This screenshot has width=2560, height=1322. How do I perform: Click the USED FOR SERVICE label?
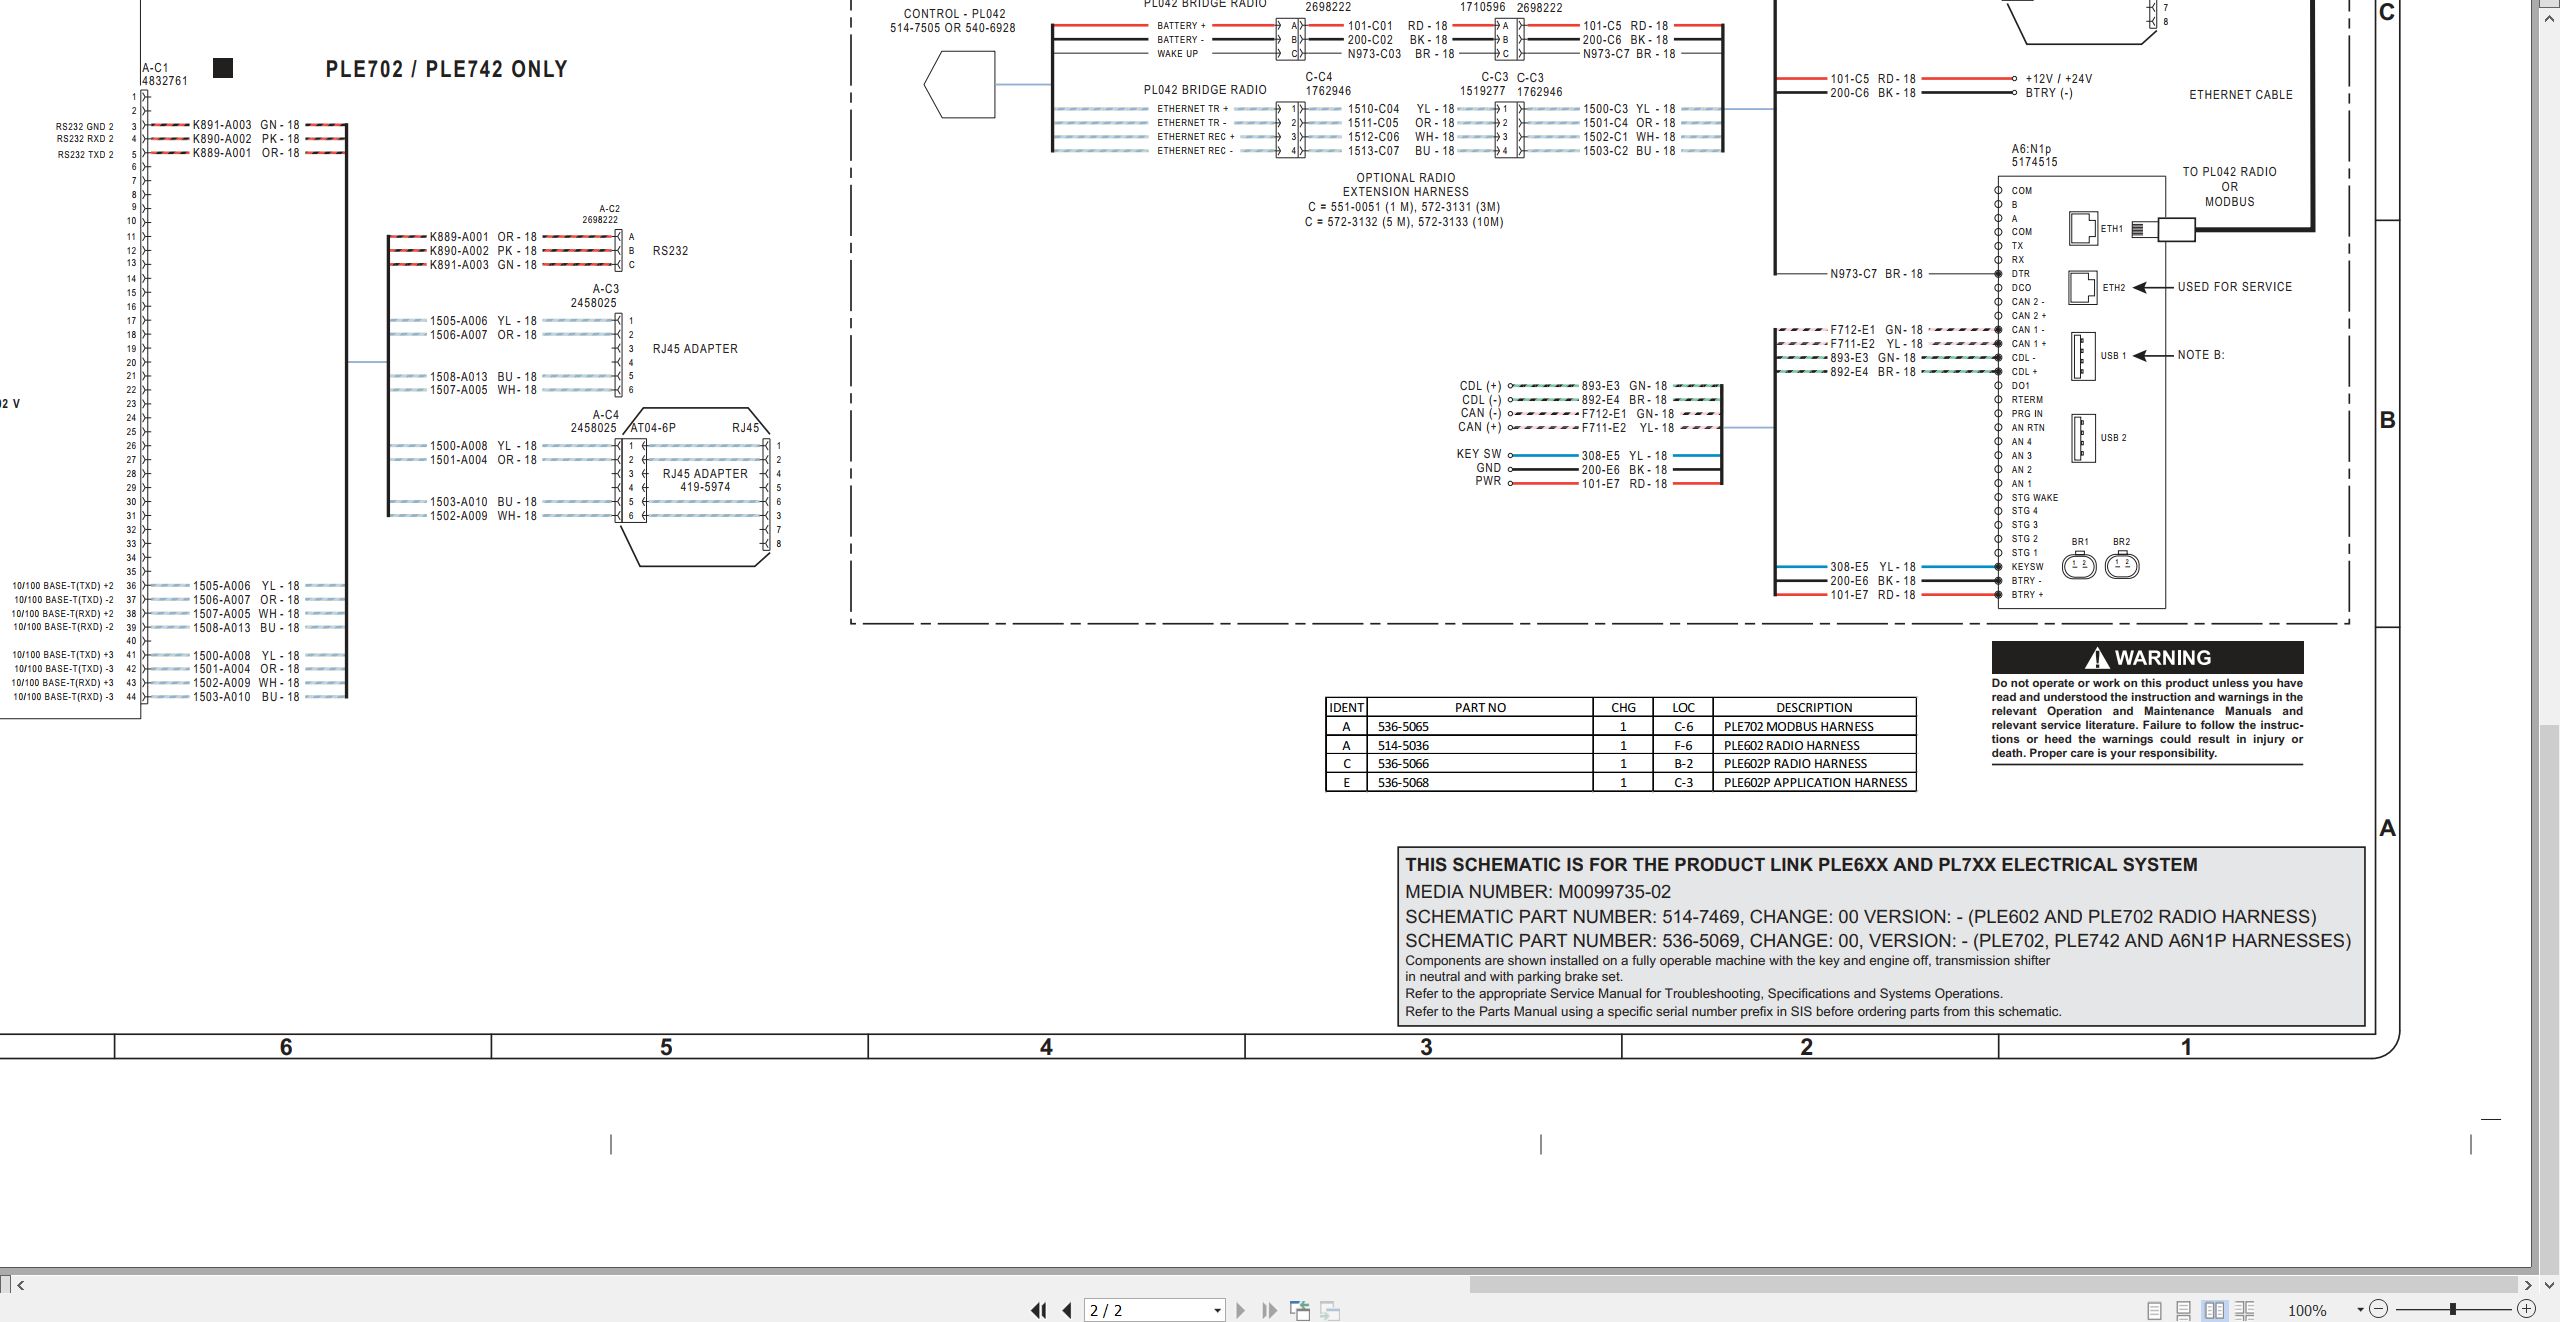point(2235,287)
